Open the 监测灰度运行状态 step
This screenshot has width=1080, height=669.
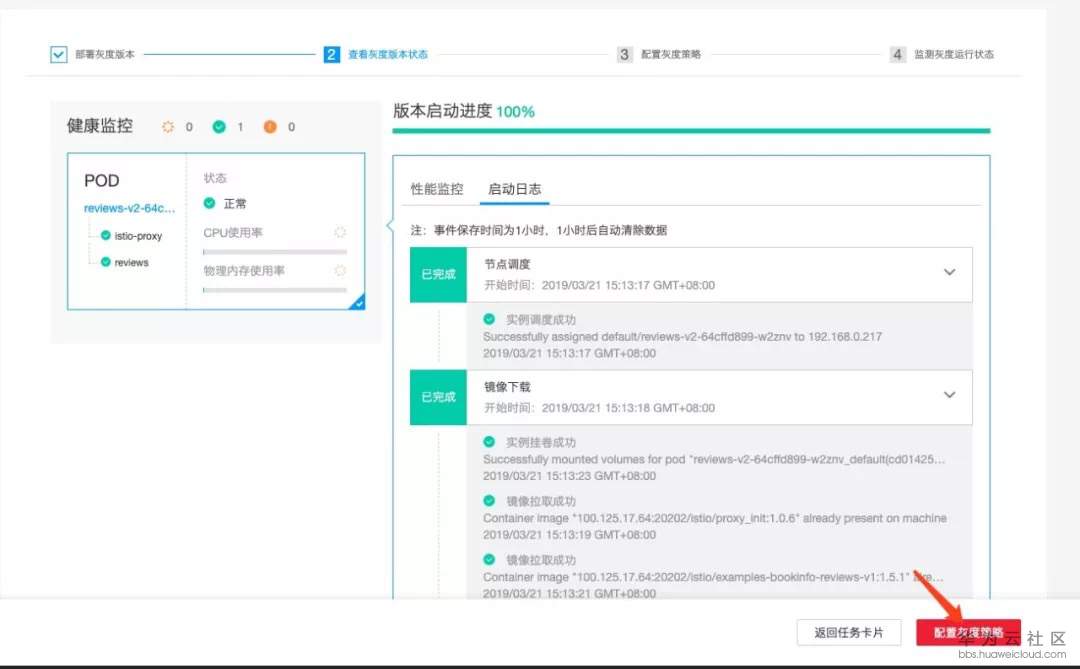[954, 54]
